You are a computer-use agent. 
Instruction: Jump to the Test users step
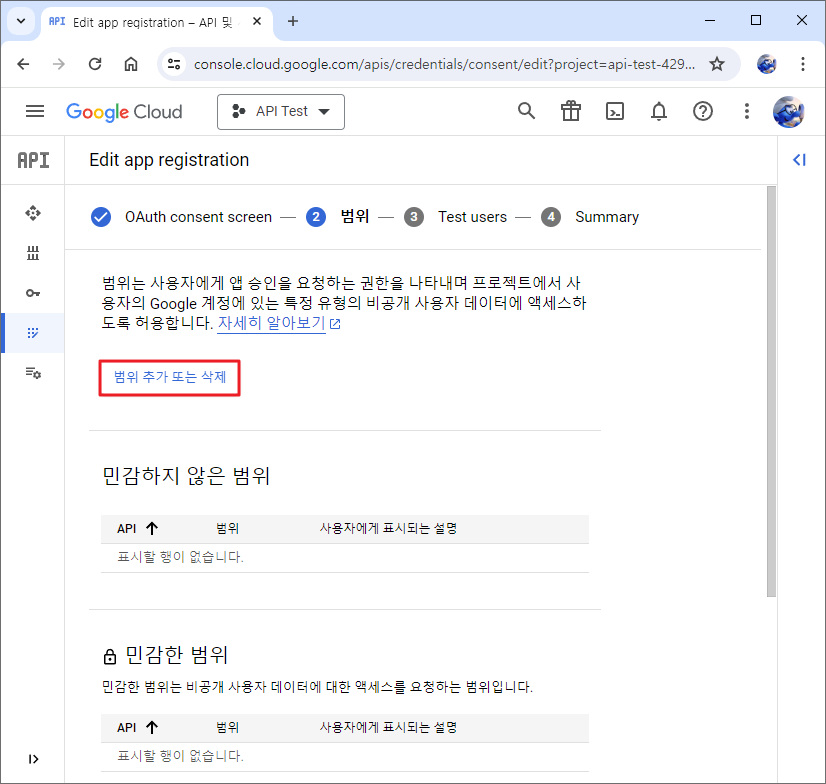[x=456, y=217]
